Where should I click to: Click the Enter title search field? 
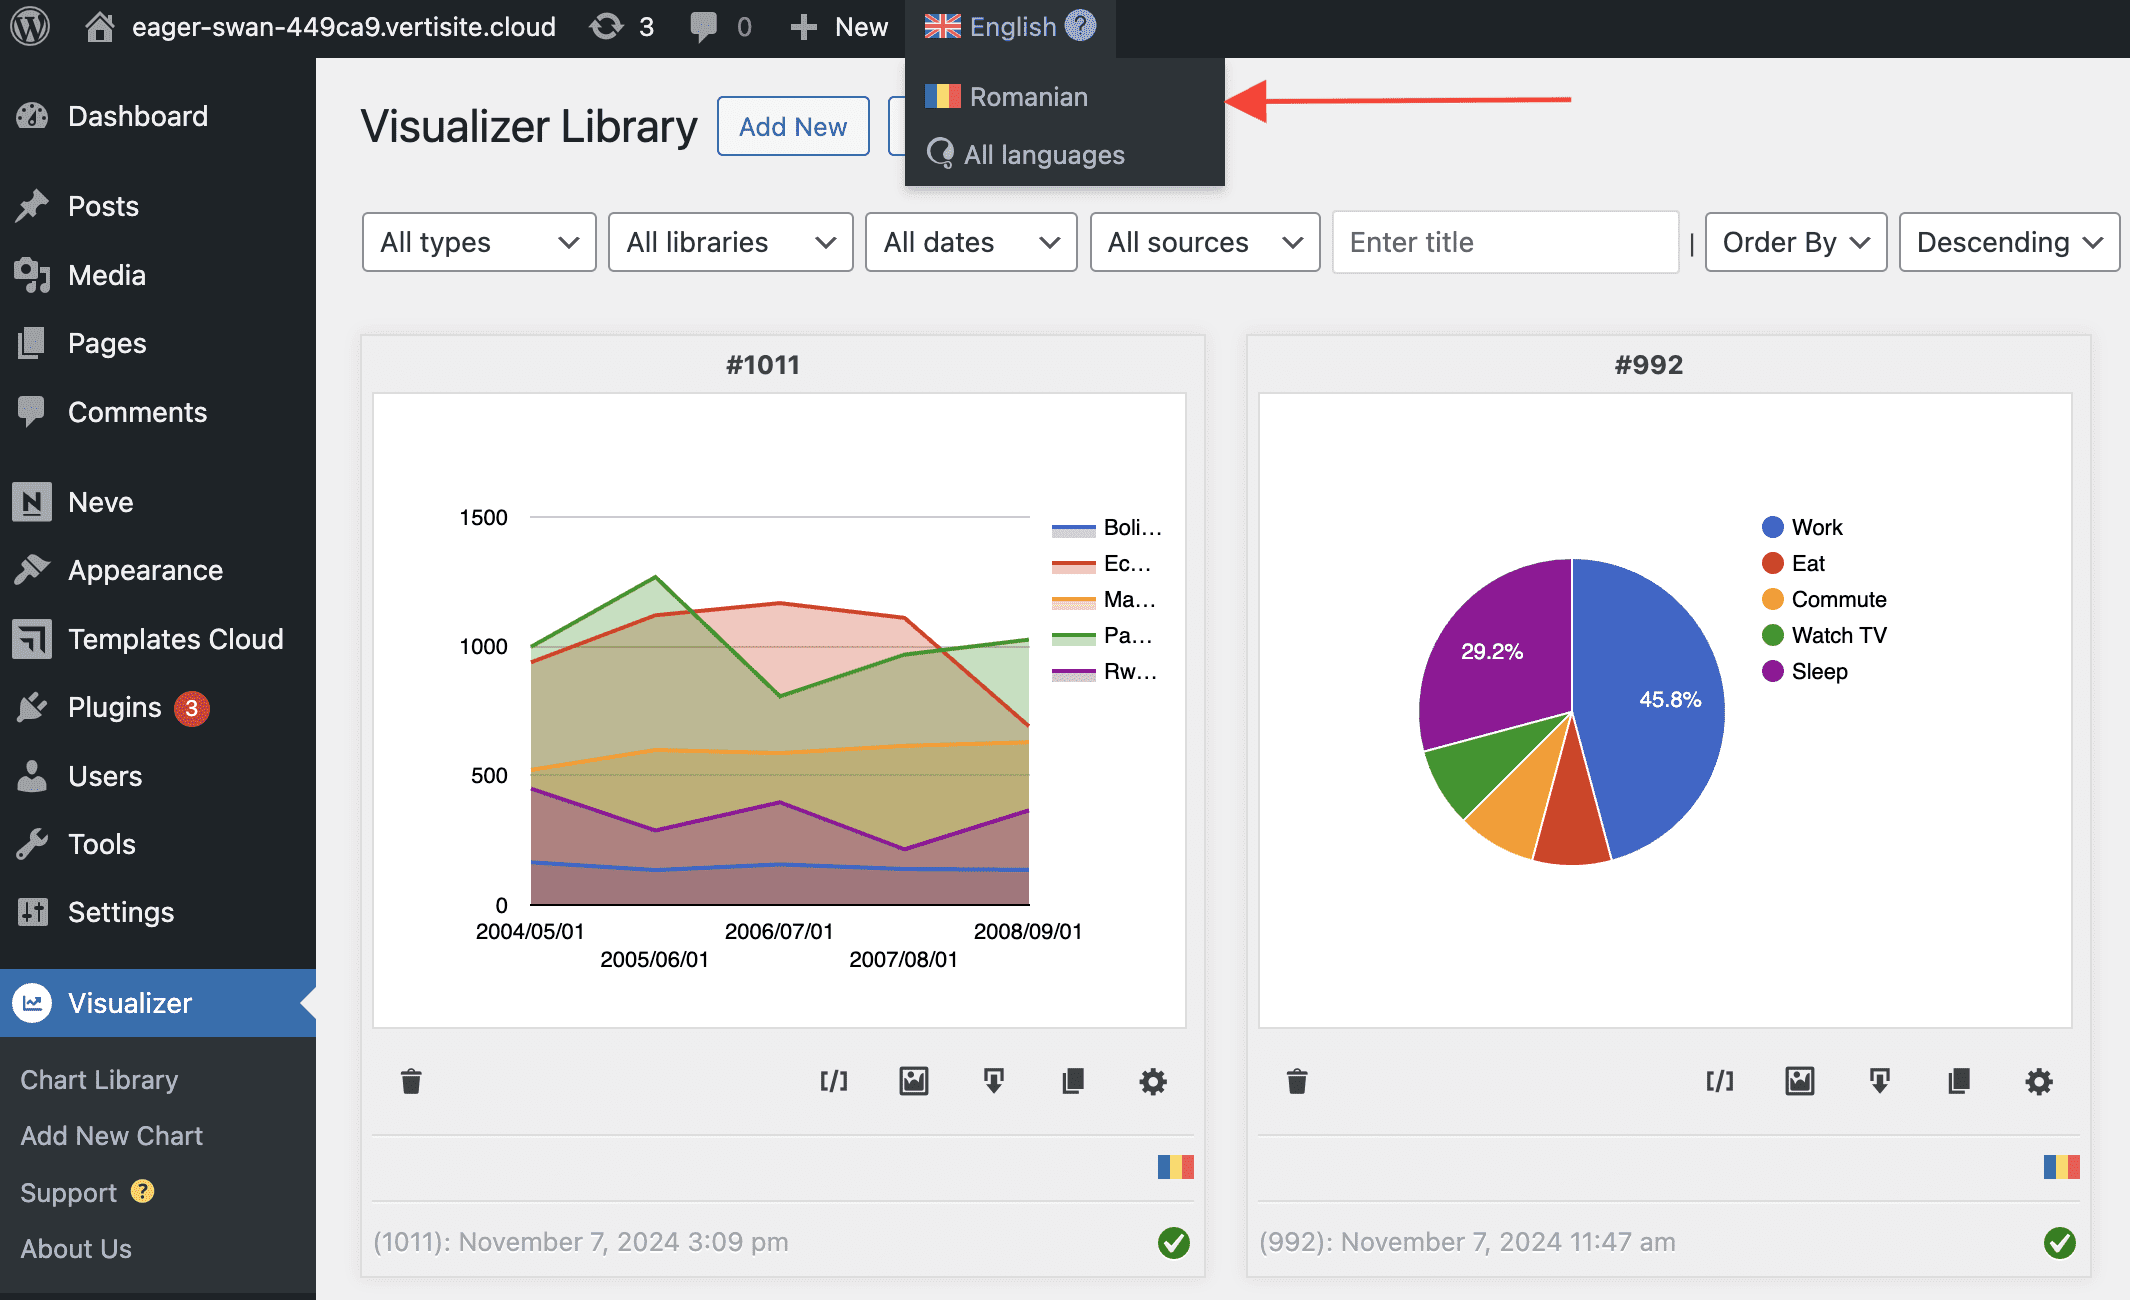pyautogui.click(x=1504, y=242)
